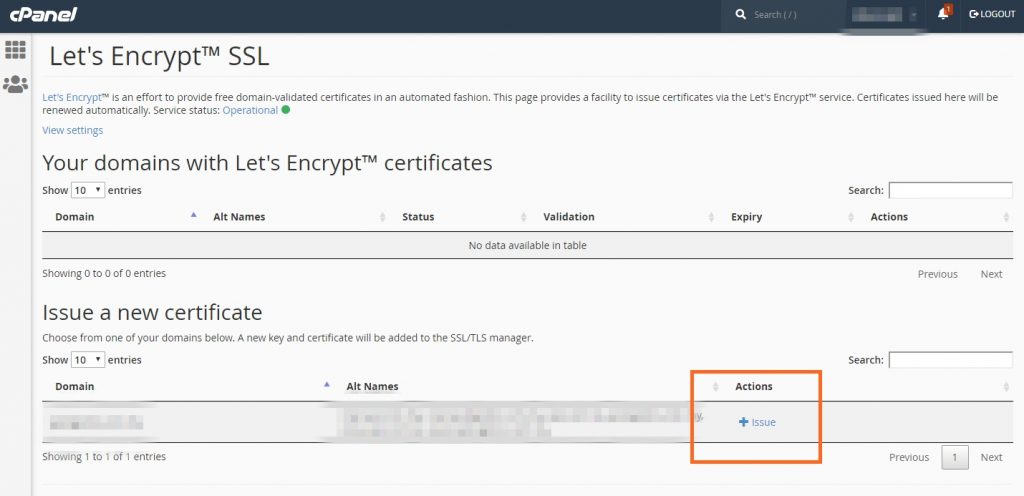Click 'Showing 0 to 0 of 0 entries'

[104, 273]
